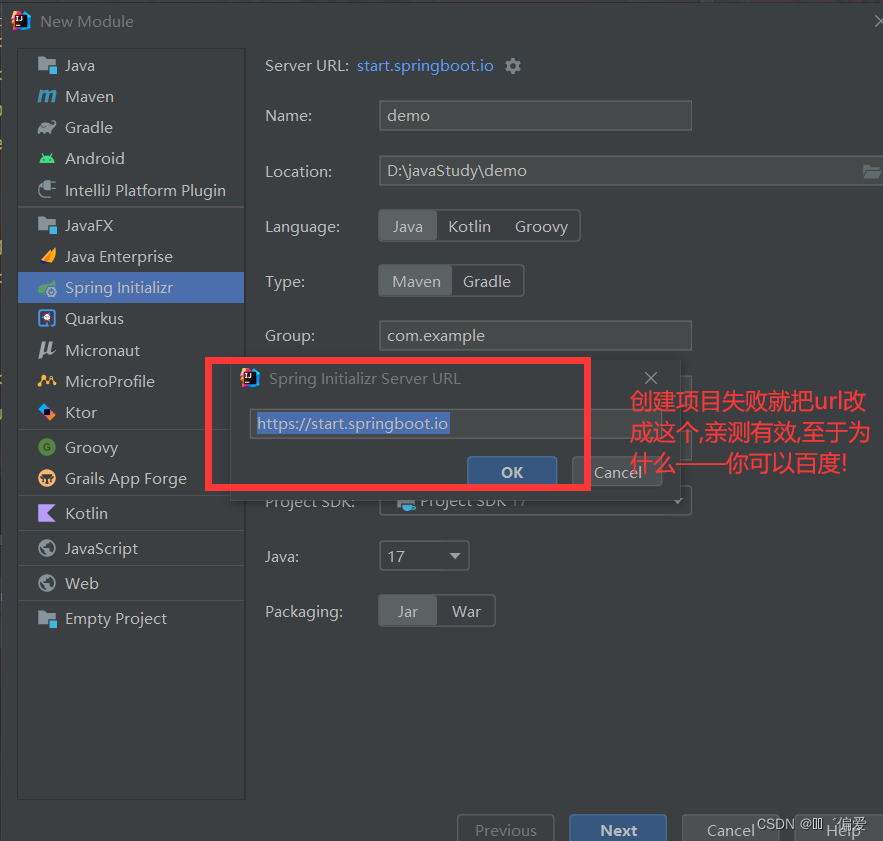The image size is (883, 841).
Task: Select Groovy language option
Action: [x=541, y=226]
